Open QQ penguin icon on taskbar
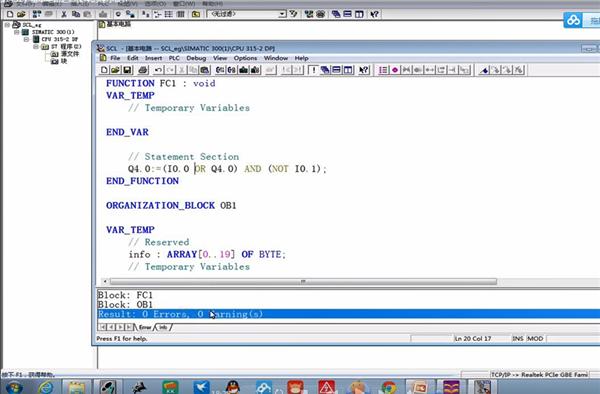 (233, 387)
